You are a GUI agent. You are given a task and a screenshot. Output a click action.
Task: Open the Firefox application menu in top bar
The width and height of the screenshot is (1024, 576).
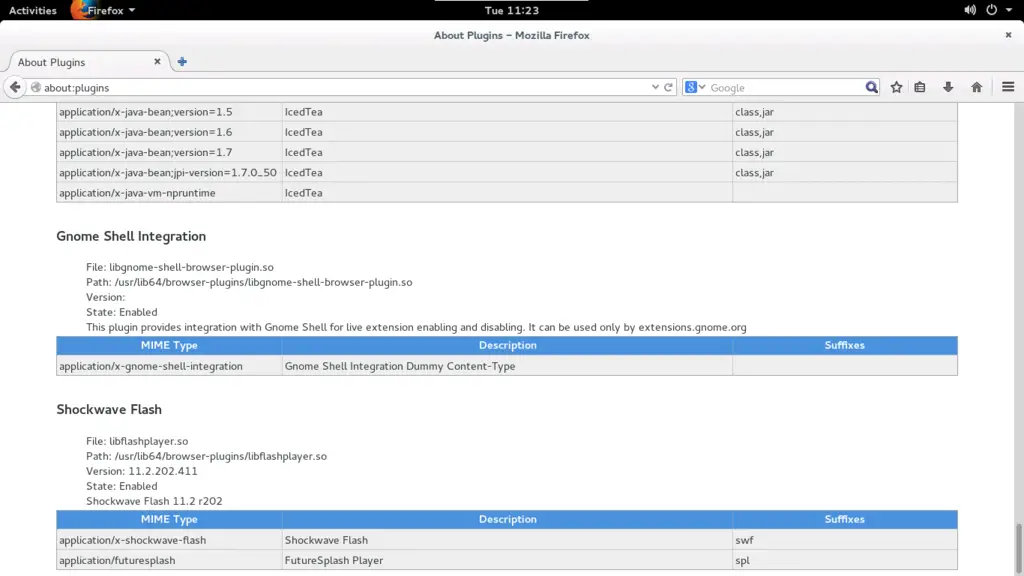(x=103, y=10)
